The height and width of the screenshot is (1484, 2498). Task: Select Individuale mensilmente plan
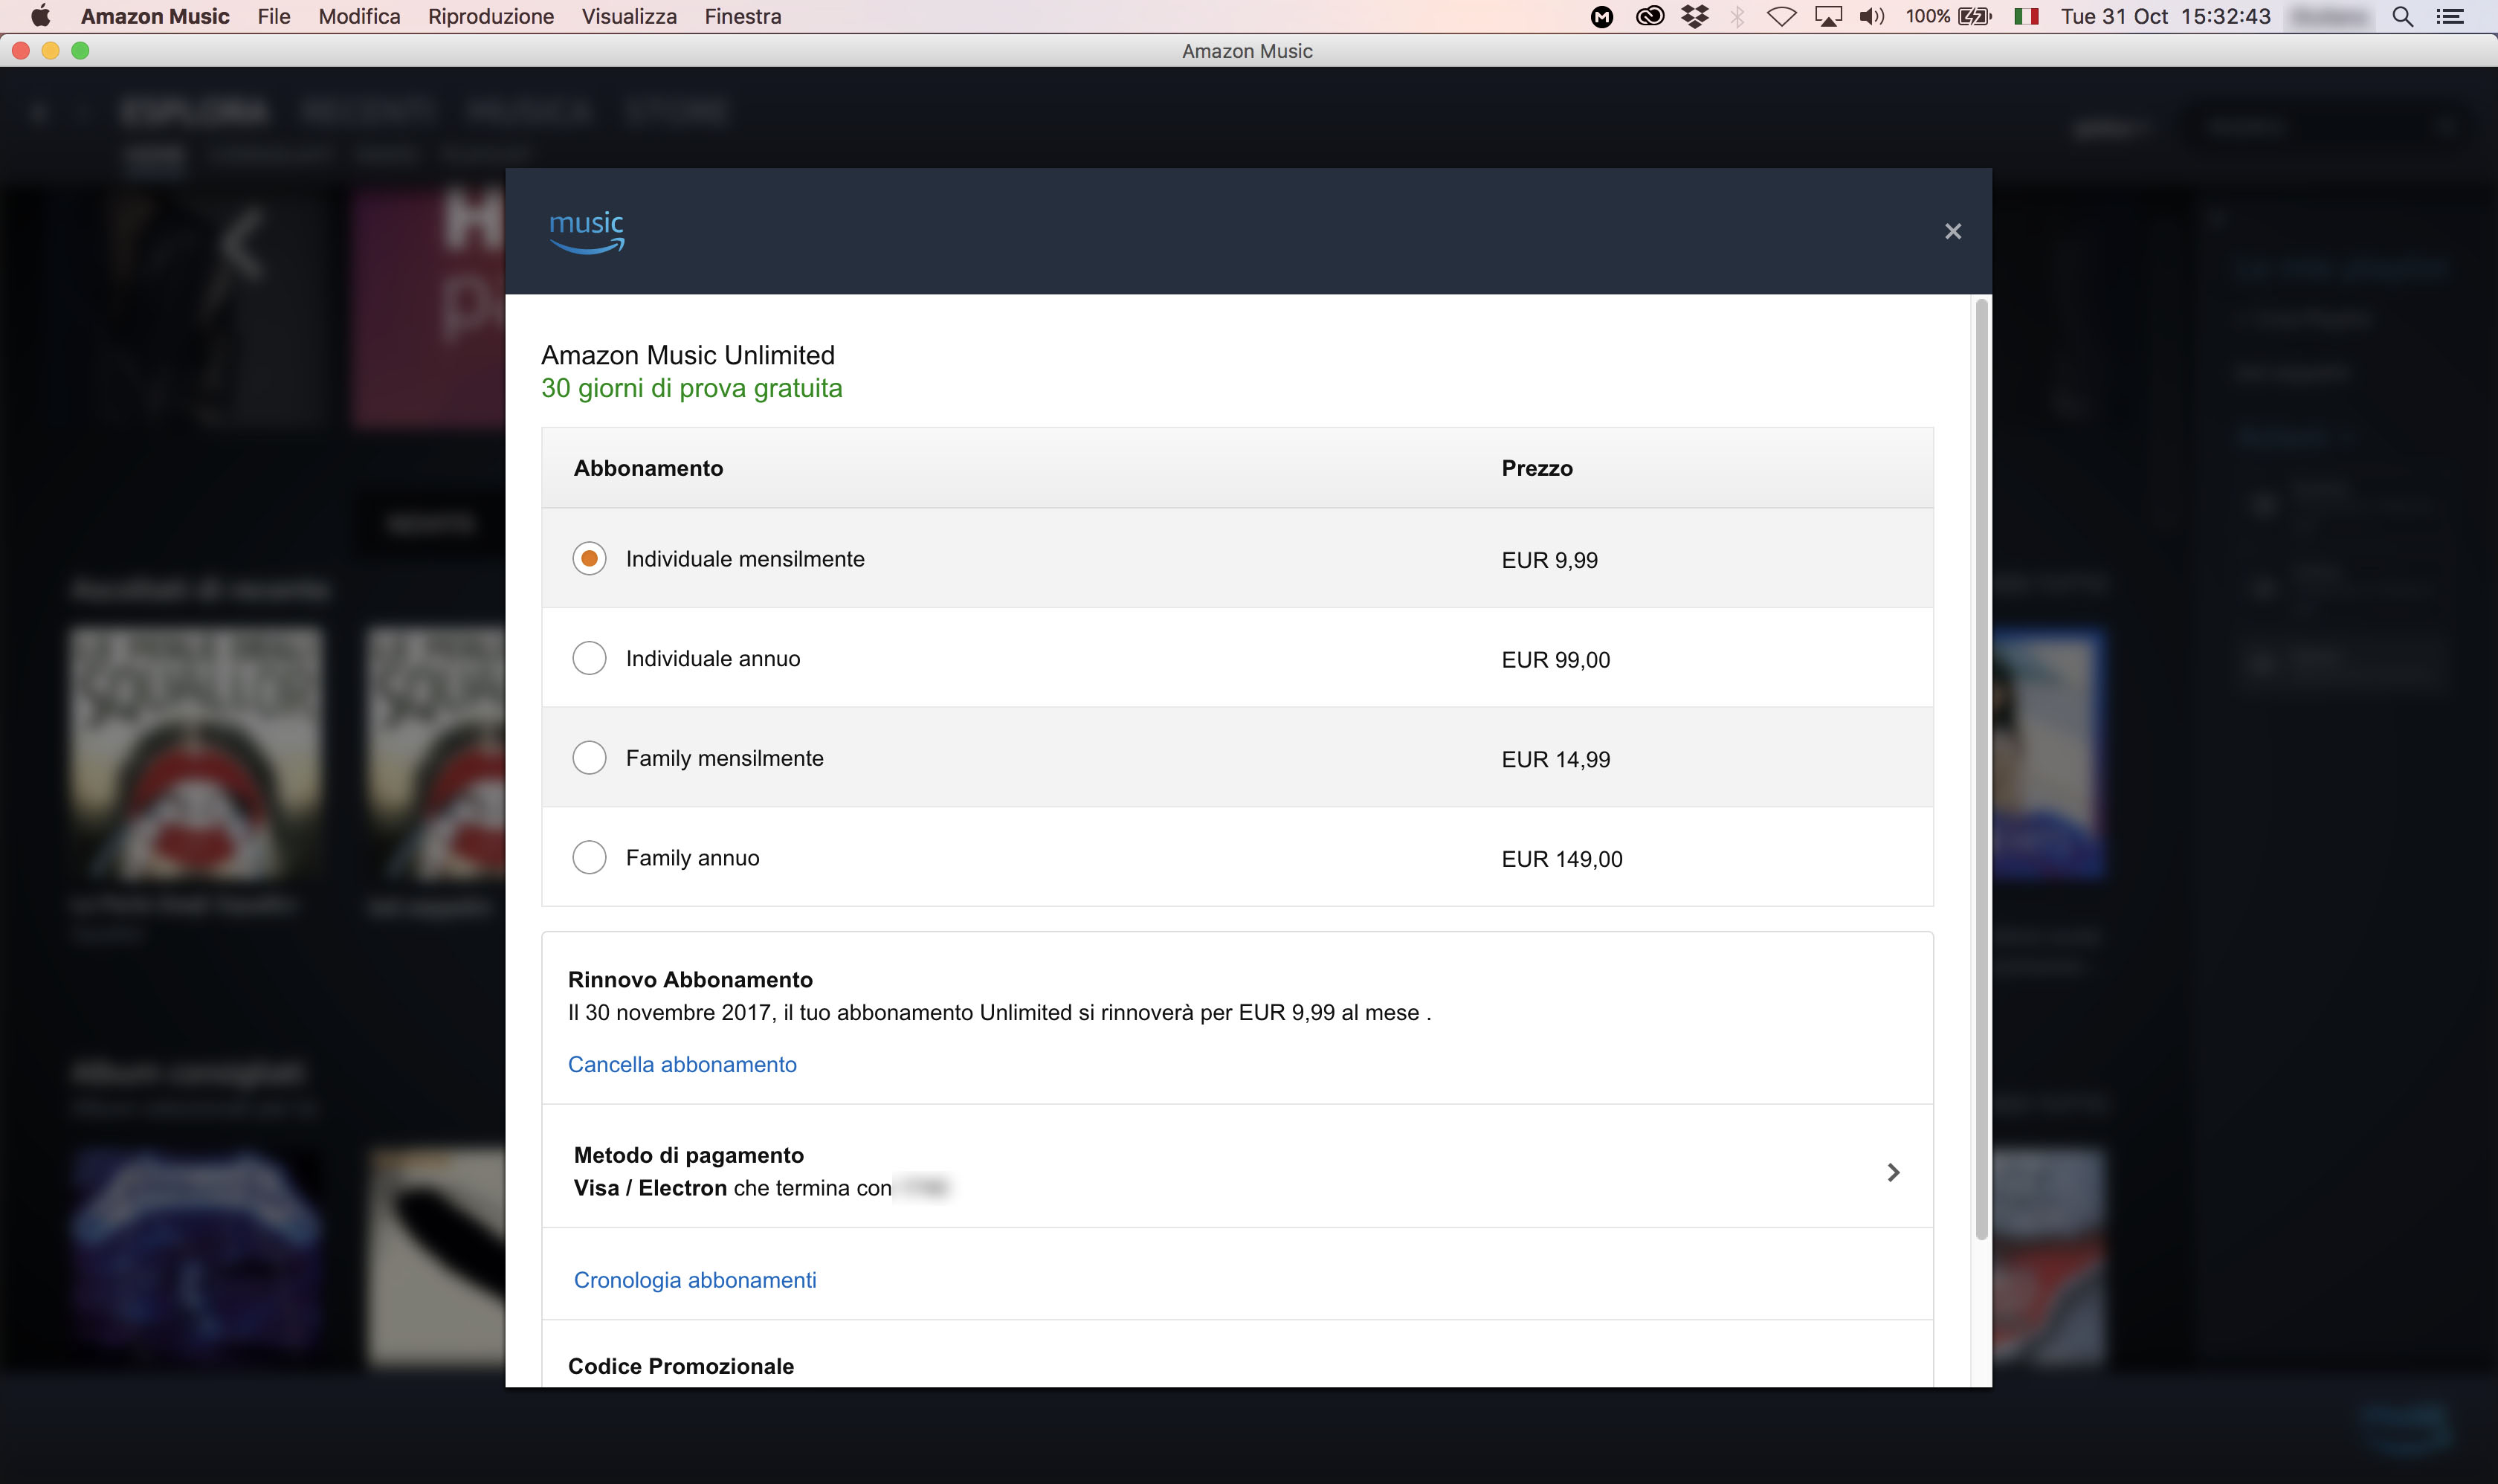[x=589, y=558]
